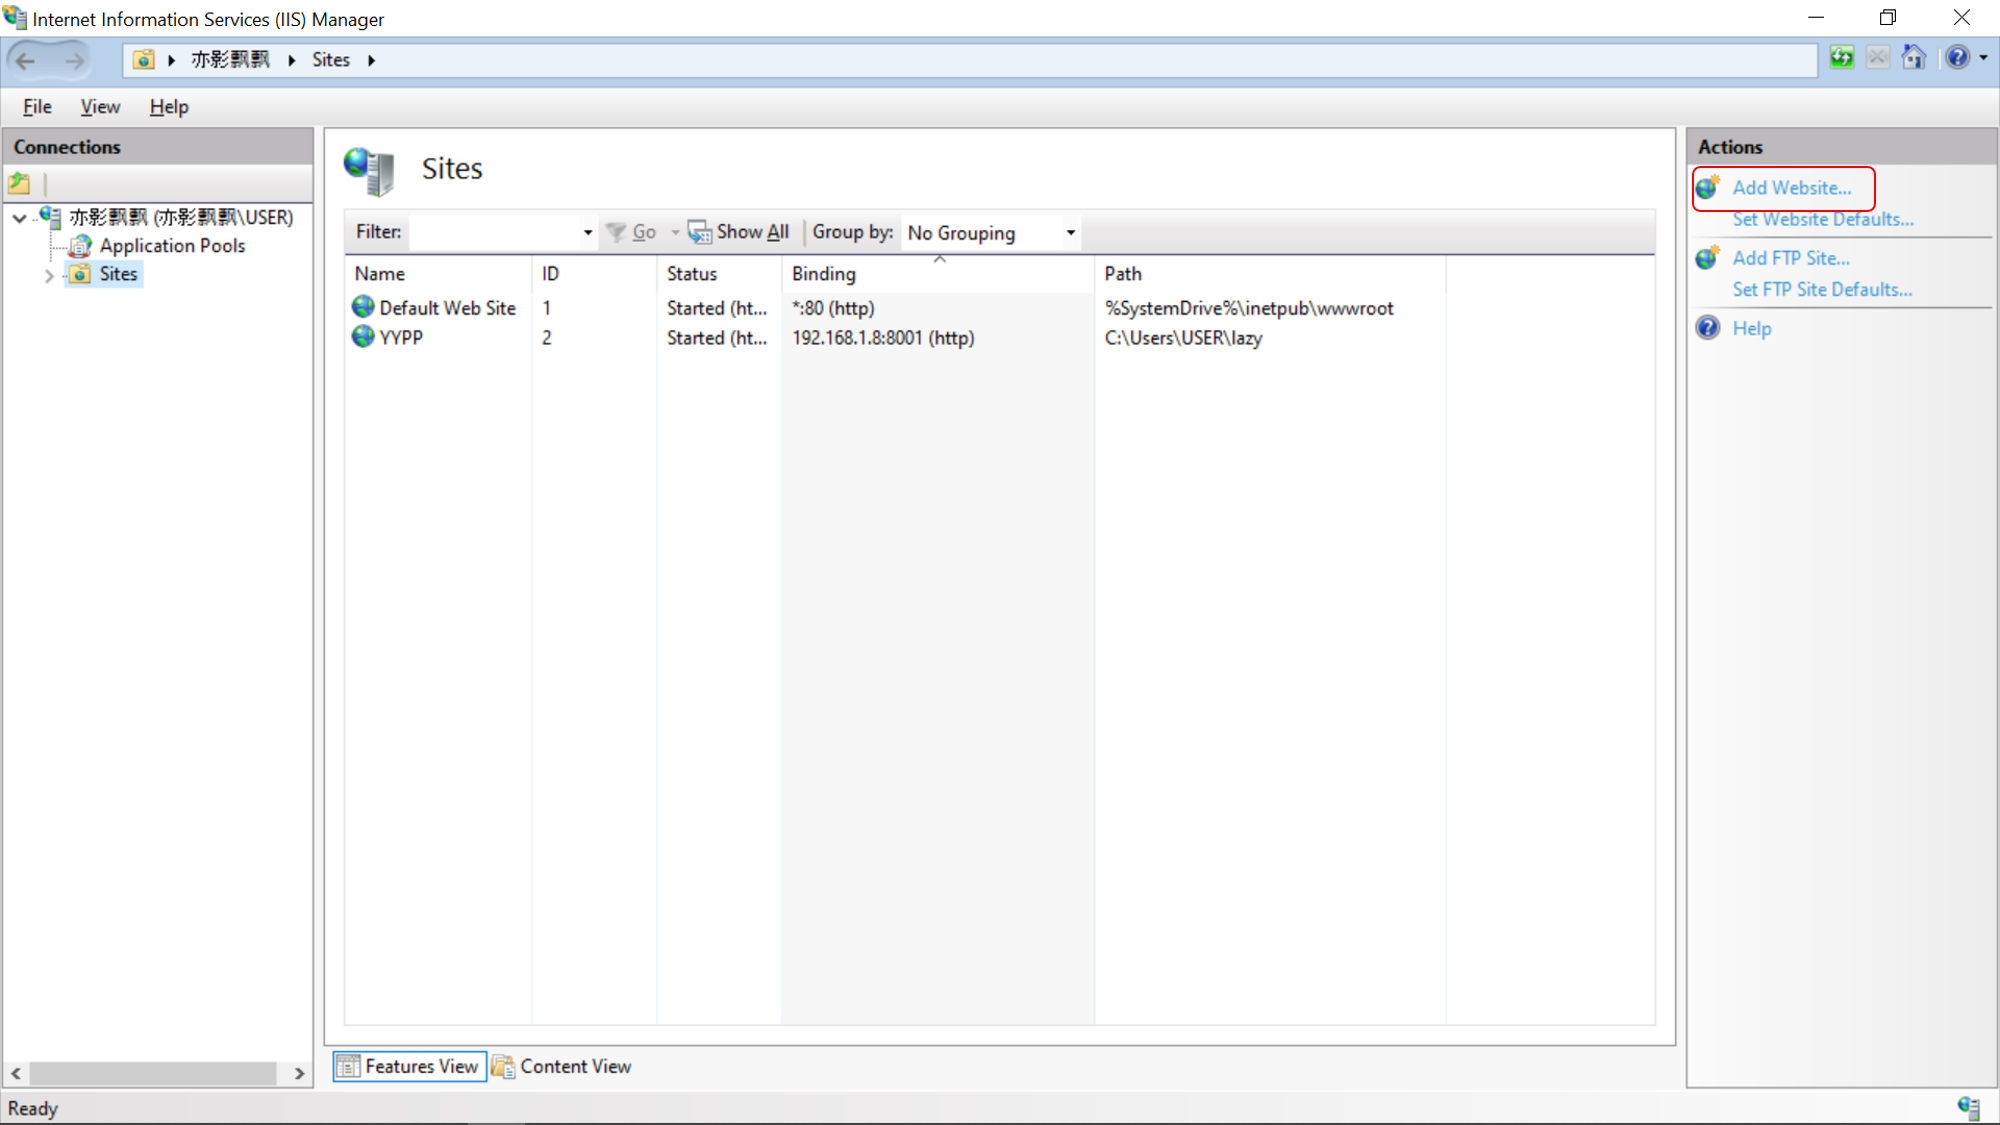
Task: Click the status bar server icon
Action: click(1968, 1107)
